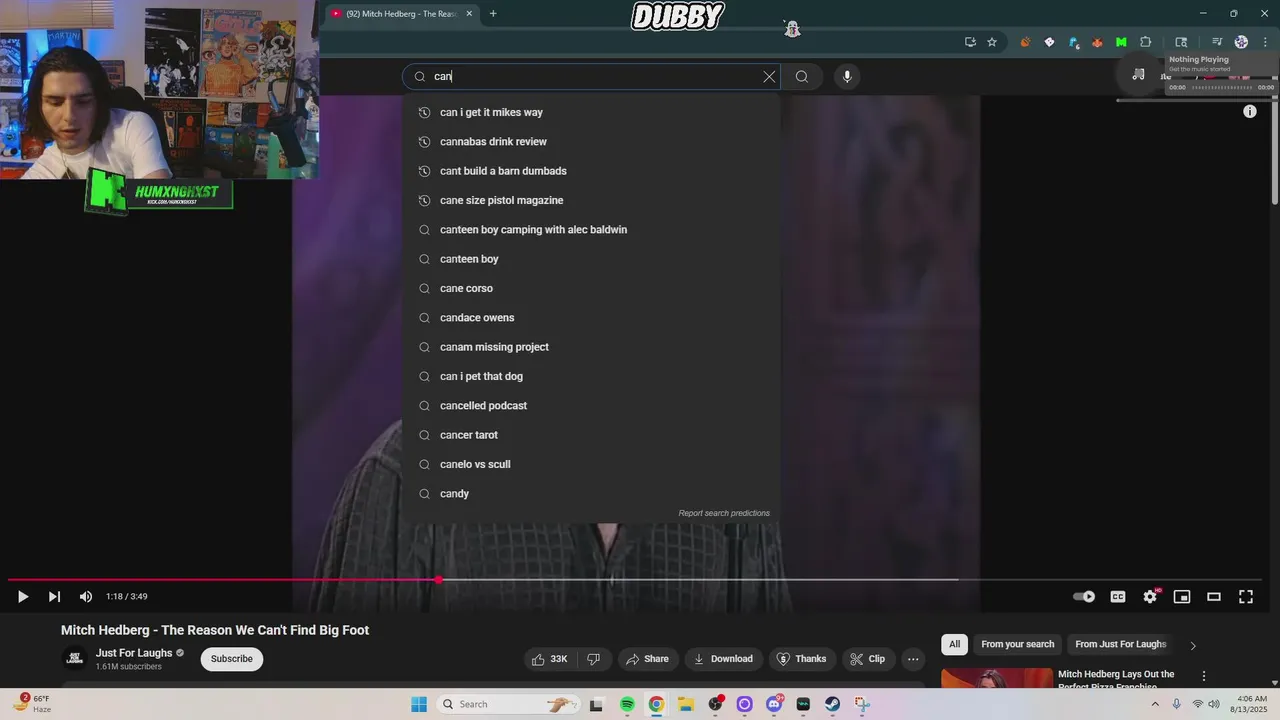Click the install app icon in address bar
Screen dimensions: 1280x720
(x=970, y=42)
